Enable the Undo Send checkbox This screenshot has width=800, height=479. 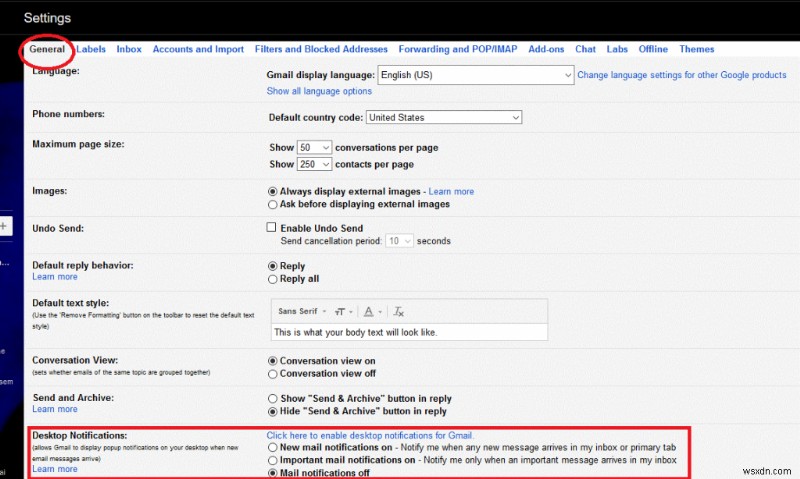click(x=271, y=228)
